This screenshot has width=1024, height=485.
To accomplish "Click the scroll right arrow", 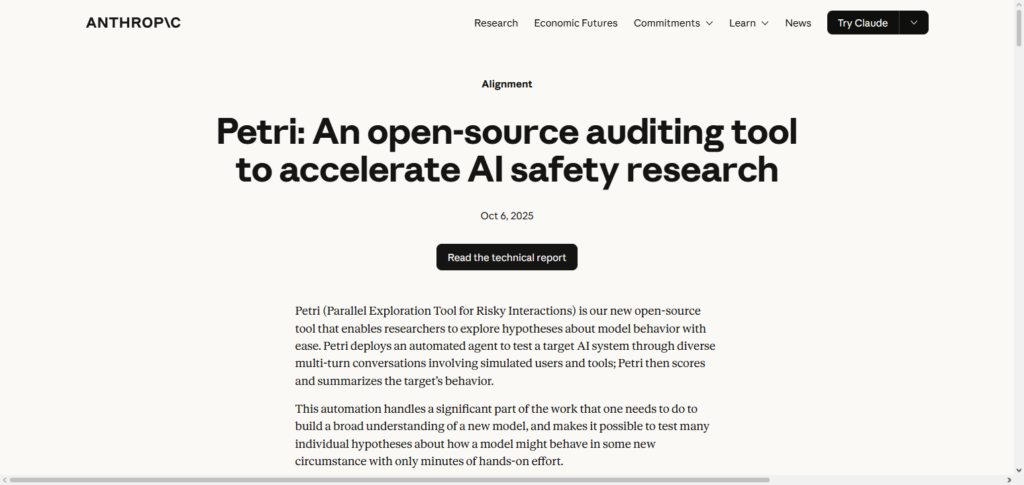I will click(x=1010, y=480).
